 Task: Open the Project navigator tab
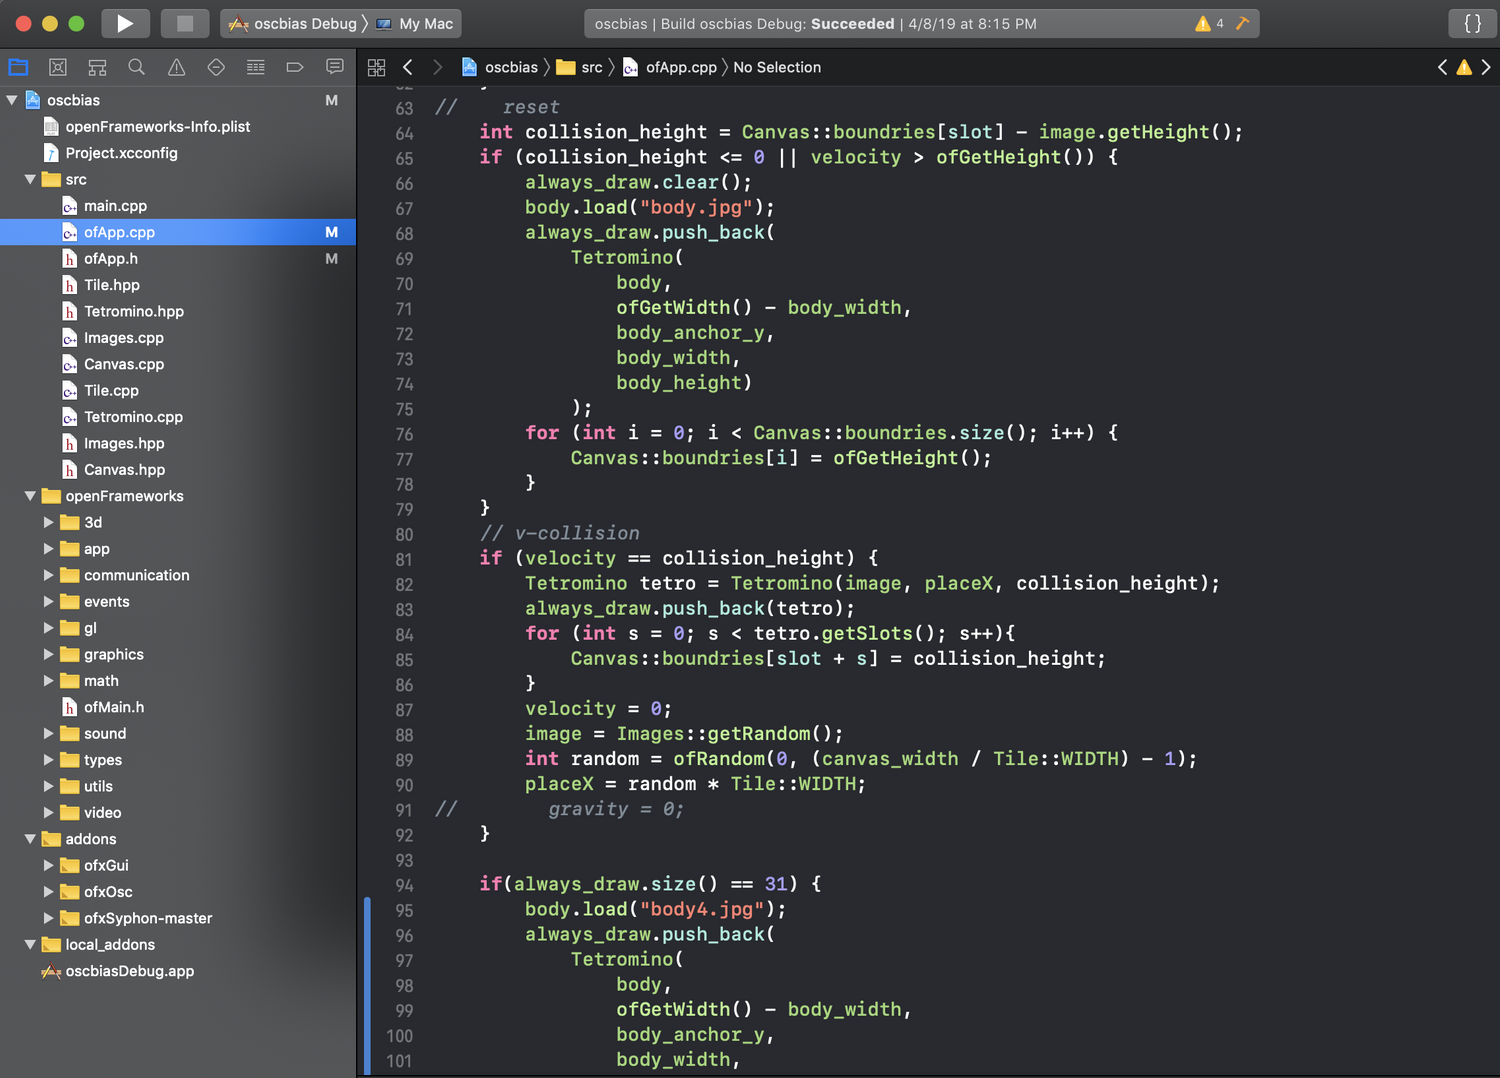[18, 67]
